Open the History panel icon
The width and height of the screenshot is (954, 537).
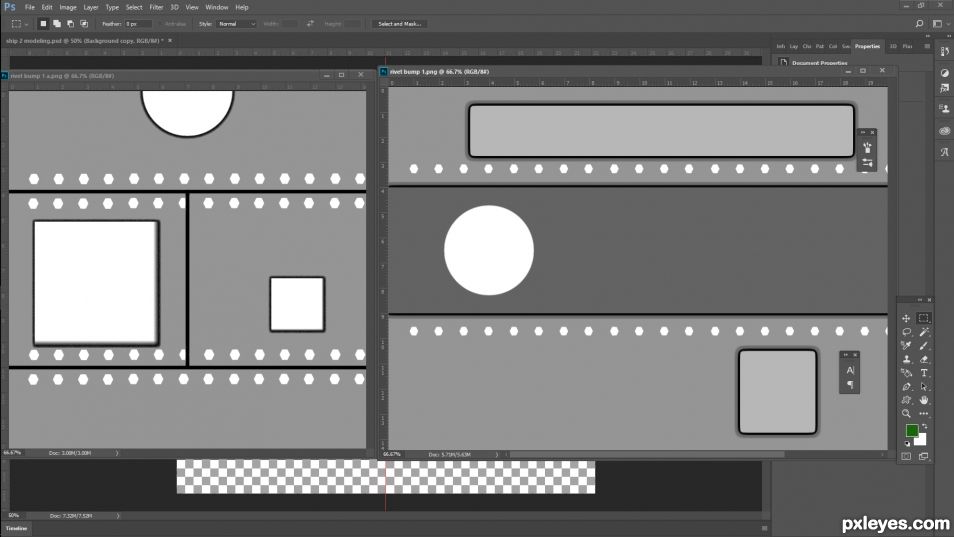point(944,52)
